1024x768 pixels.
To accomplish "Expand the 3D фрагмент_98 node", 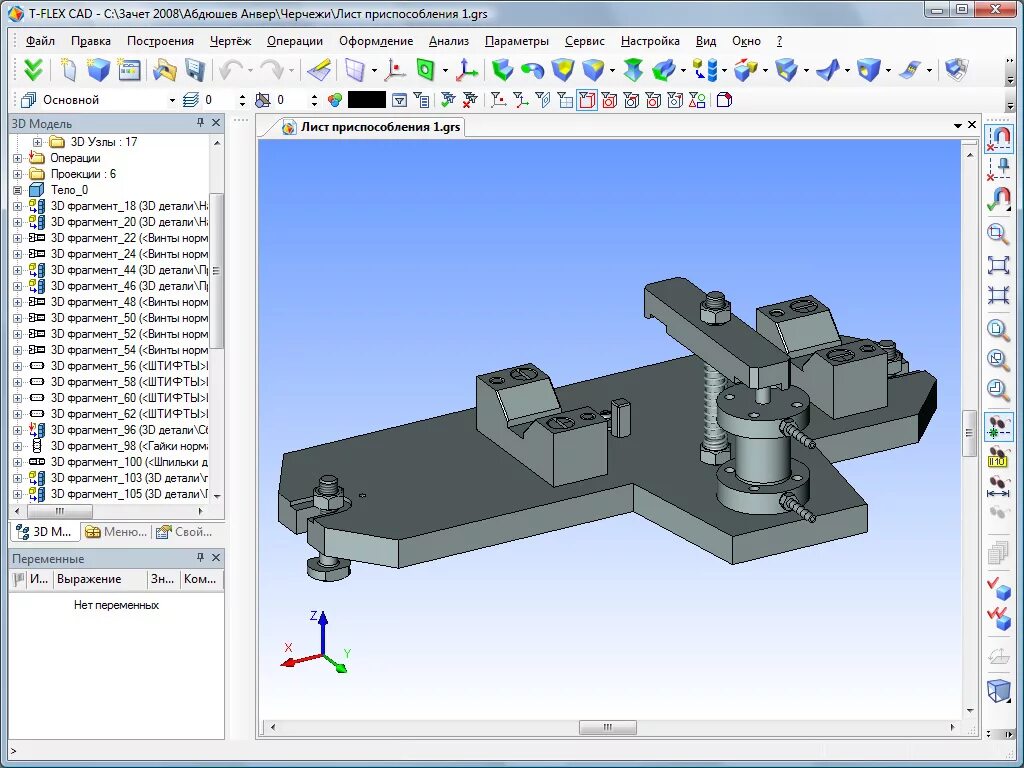I will (x=18, y=446).
